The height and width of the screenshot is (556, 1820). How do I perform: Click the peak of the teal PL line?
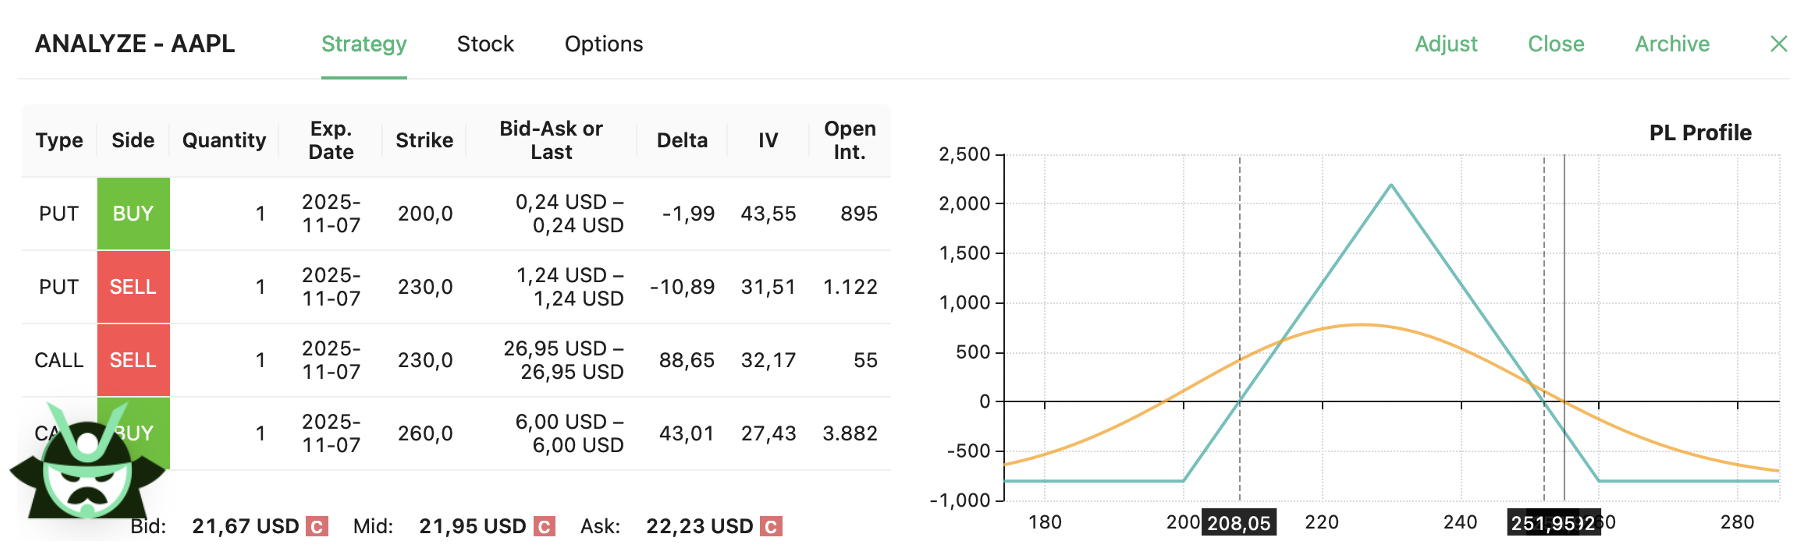[1390, 185]
